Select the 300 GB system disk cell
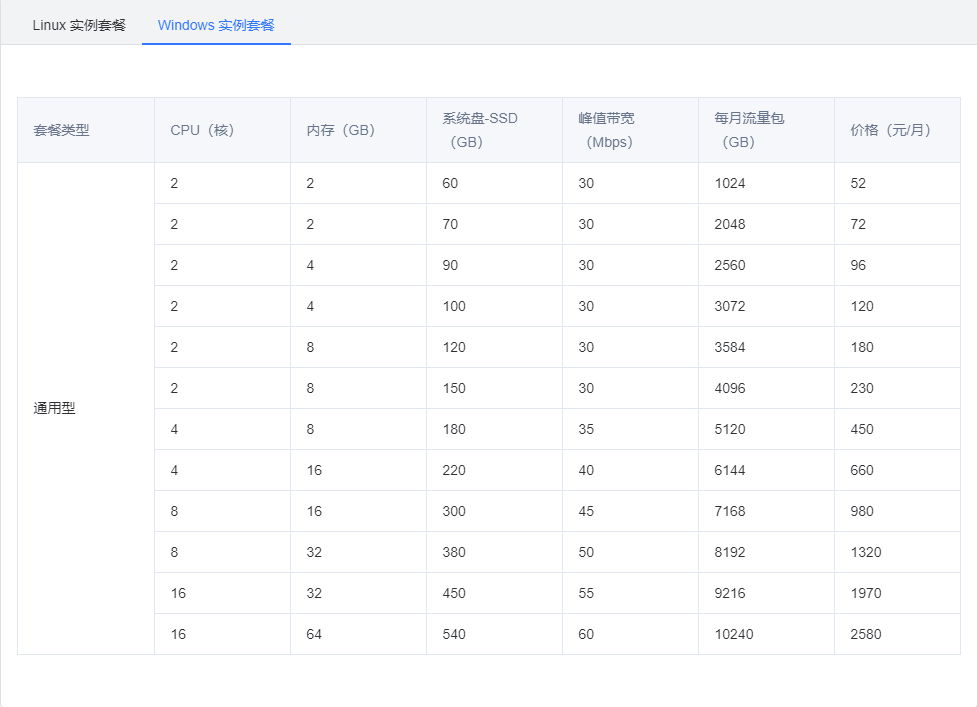The height and width of the screenshot is (707, 977). pyautogui.click(x=454, y=511)
